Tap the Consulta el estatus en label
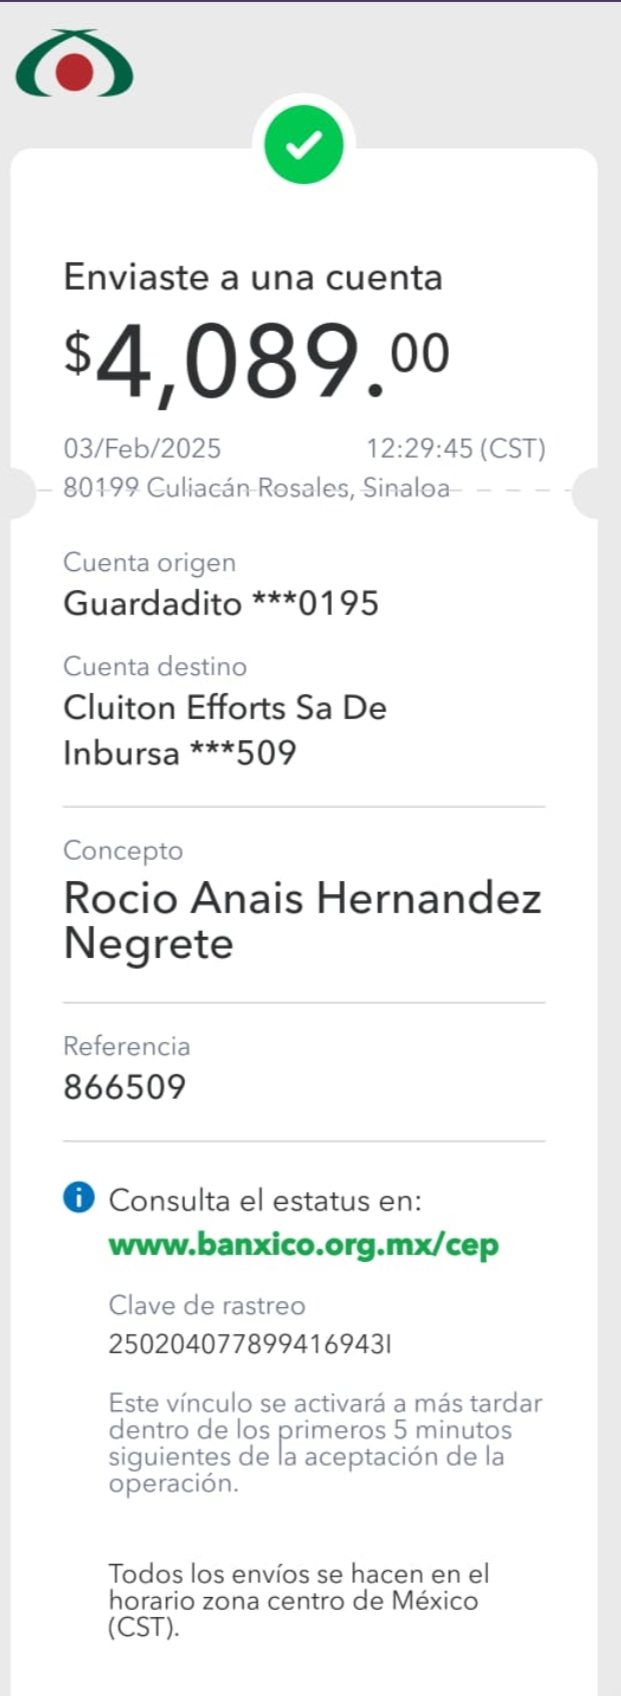 265,1200
